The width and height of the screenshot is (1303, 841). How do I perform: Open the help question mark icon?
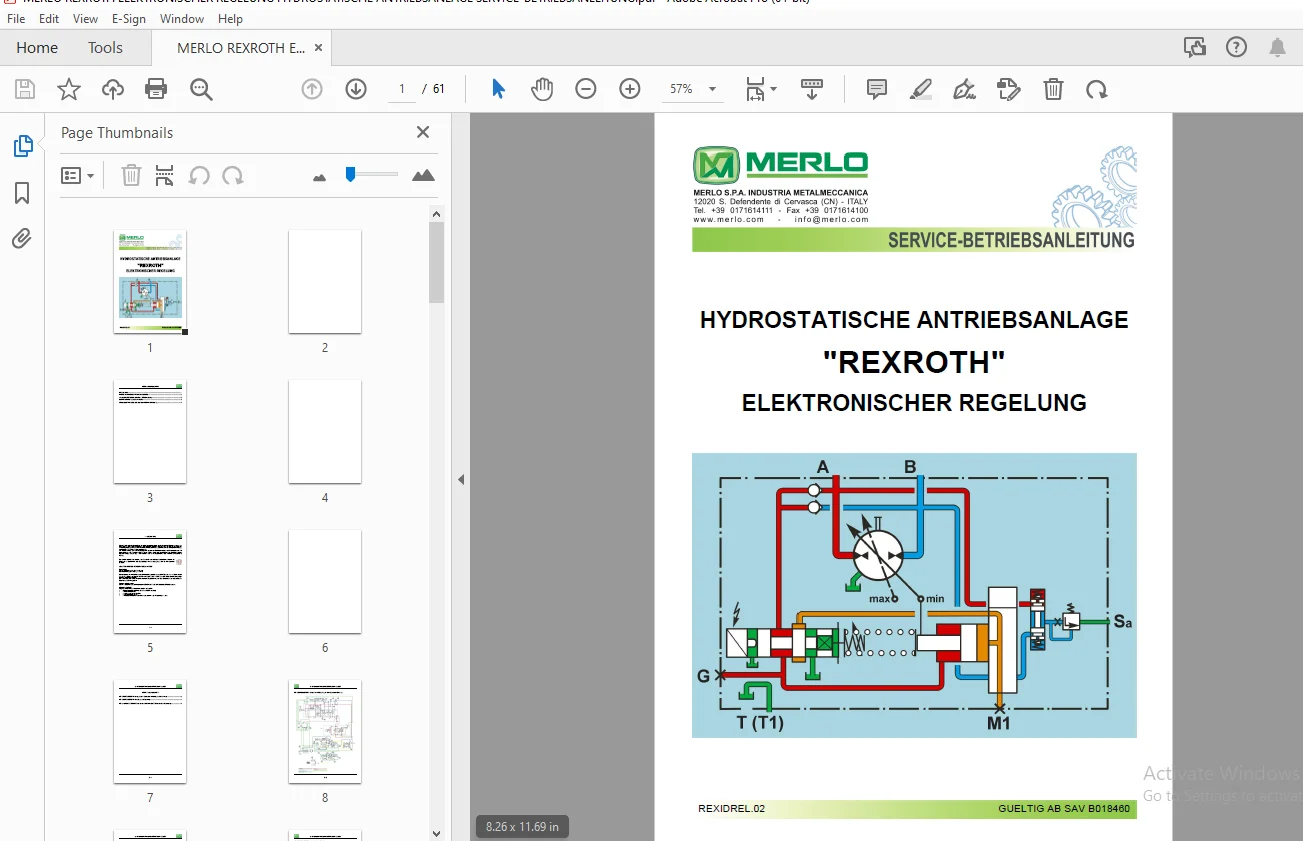[1236, 47]
